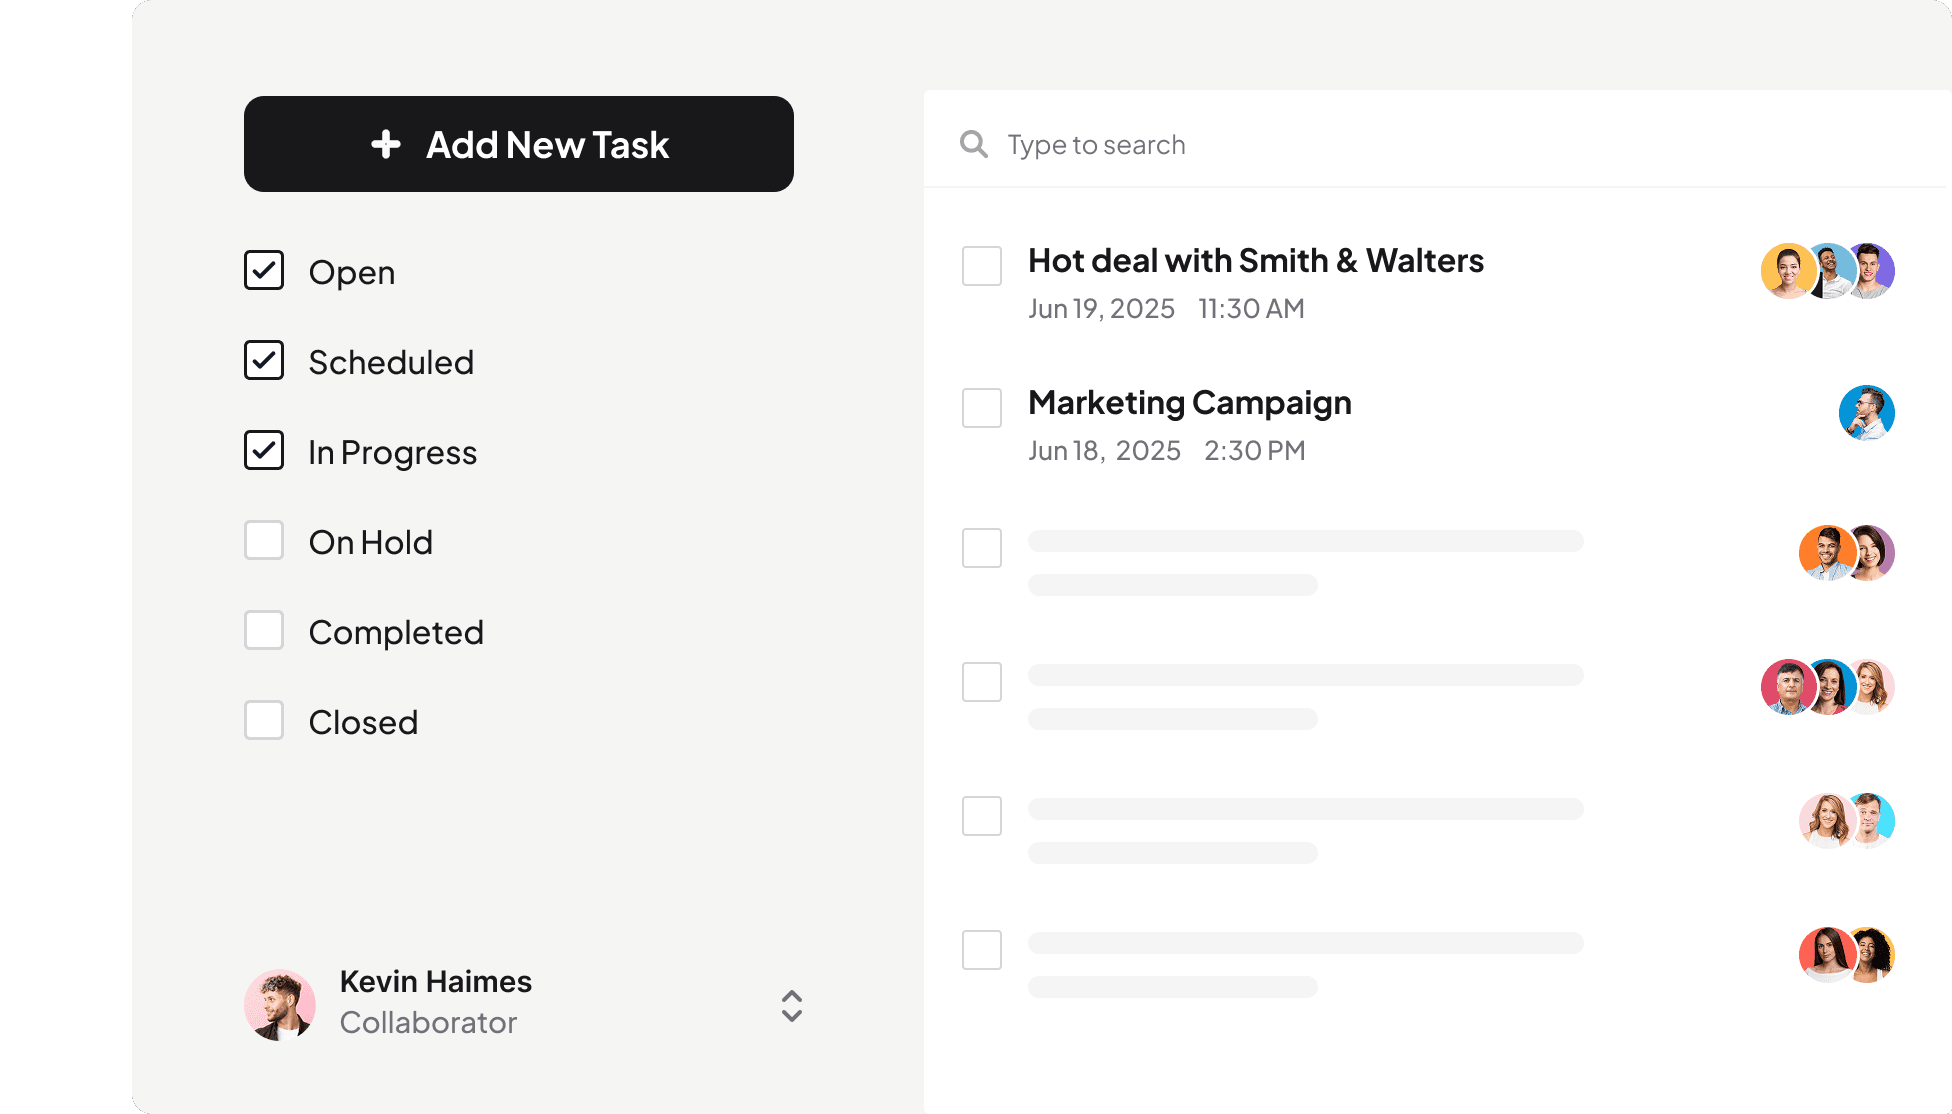Open the Hot deal with Smith & Walters task
Image resolution: width=1952 pixels, height=1114 pixels.
1255,261
